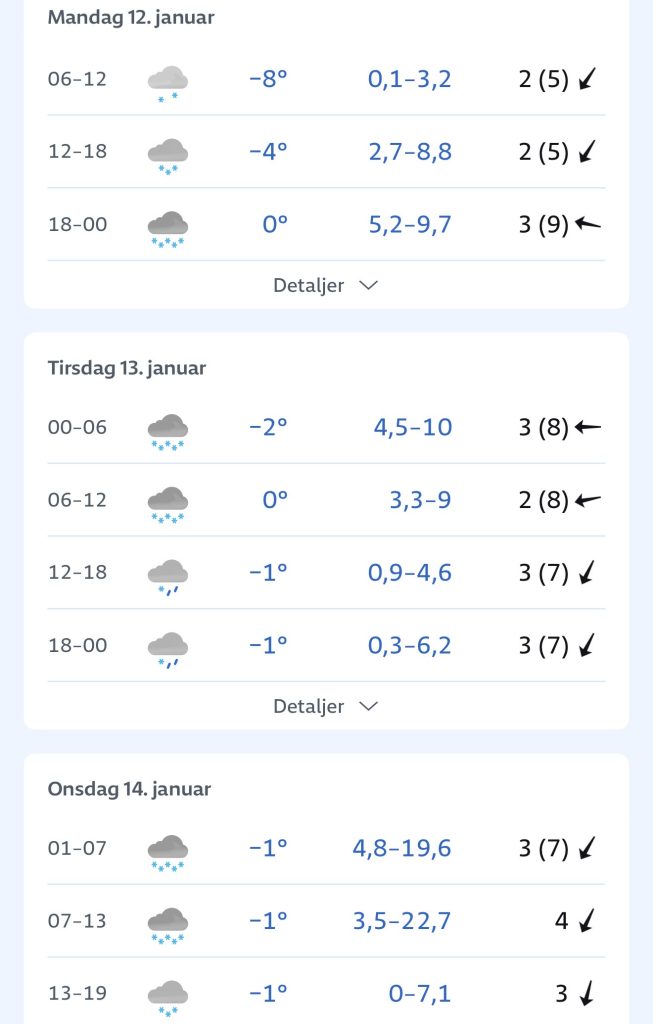
Task: Click the heavy snow icon for Onsdag 01-07
Action: point(167,851)
